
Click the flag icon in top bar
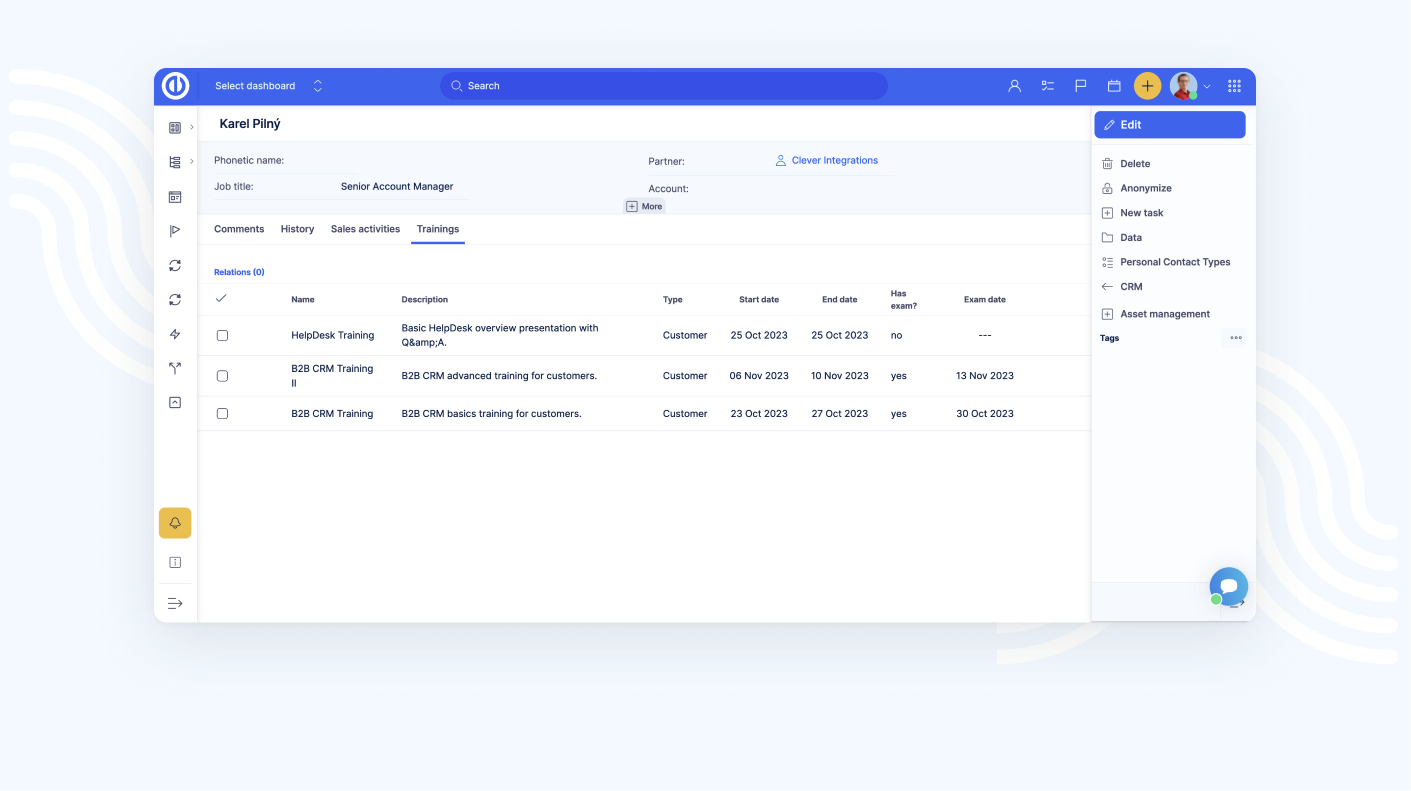click(1081, 86)
